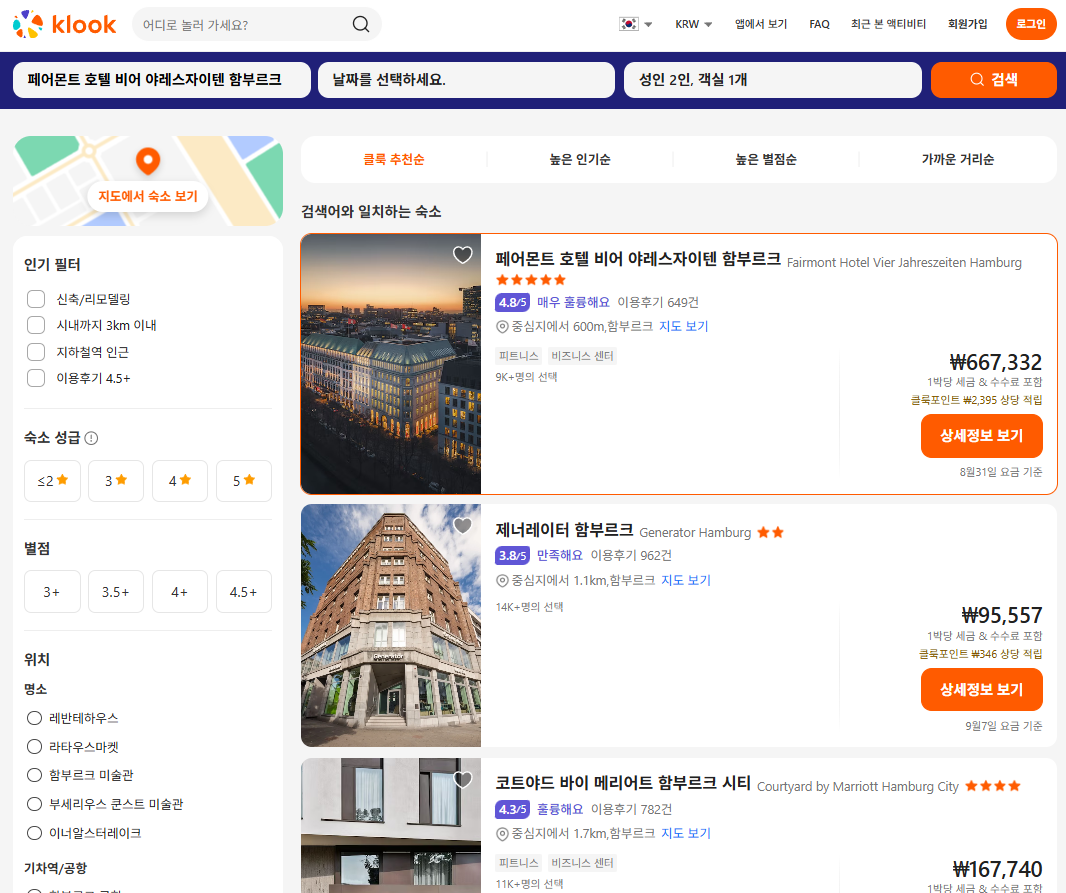Sort by 높은 별점순

coord(766,159)
